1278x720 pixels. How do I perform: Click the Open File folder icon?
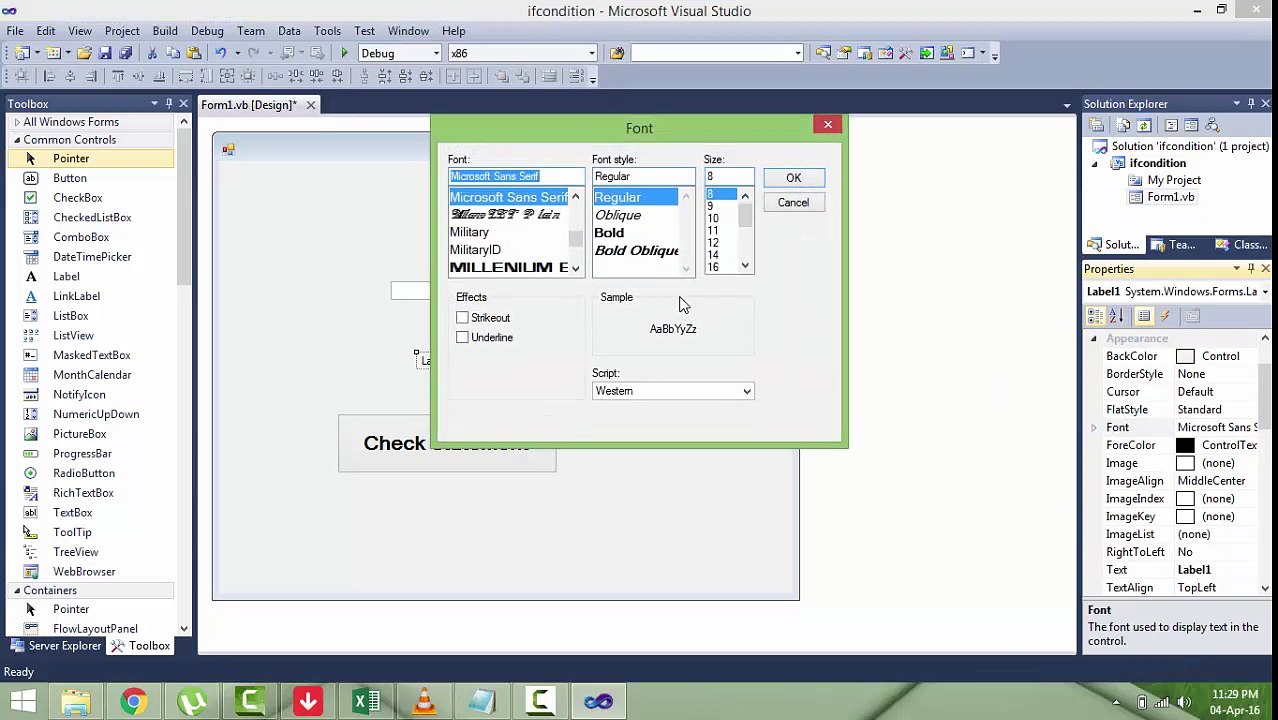click(x=85, y=53)
